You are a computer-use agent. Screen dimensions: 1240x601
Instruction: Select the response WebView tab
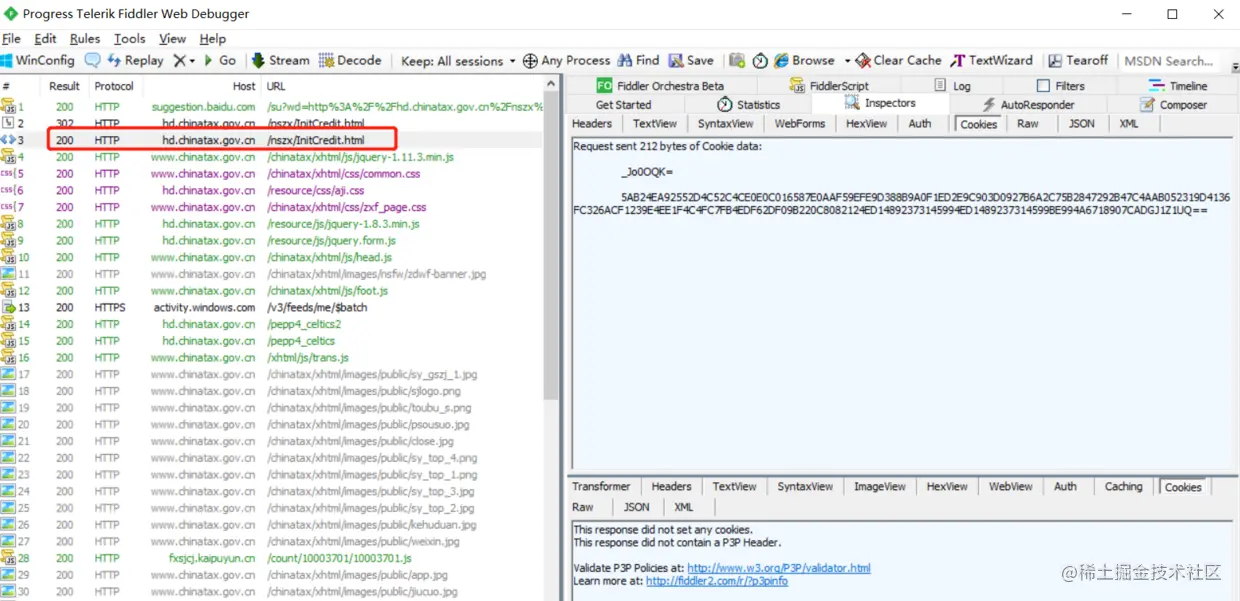click(x=1010, y=487)
